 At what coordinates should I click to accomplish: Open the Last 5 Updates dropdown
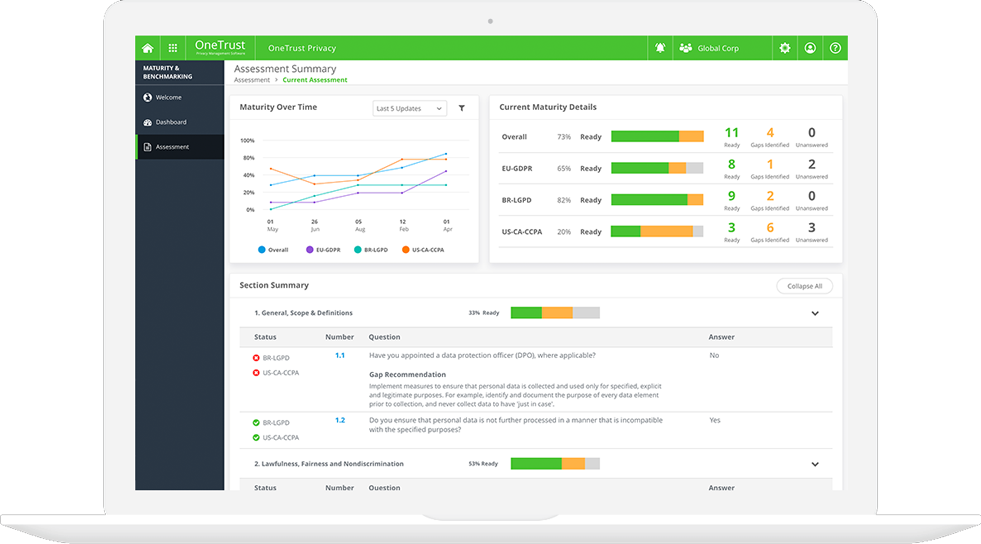pos(410,108)
